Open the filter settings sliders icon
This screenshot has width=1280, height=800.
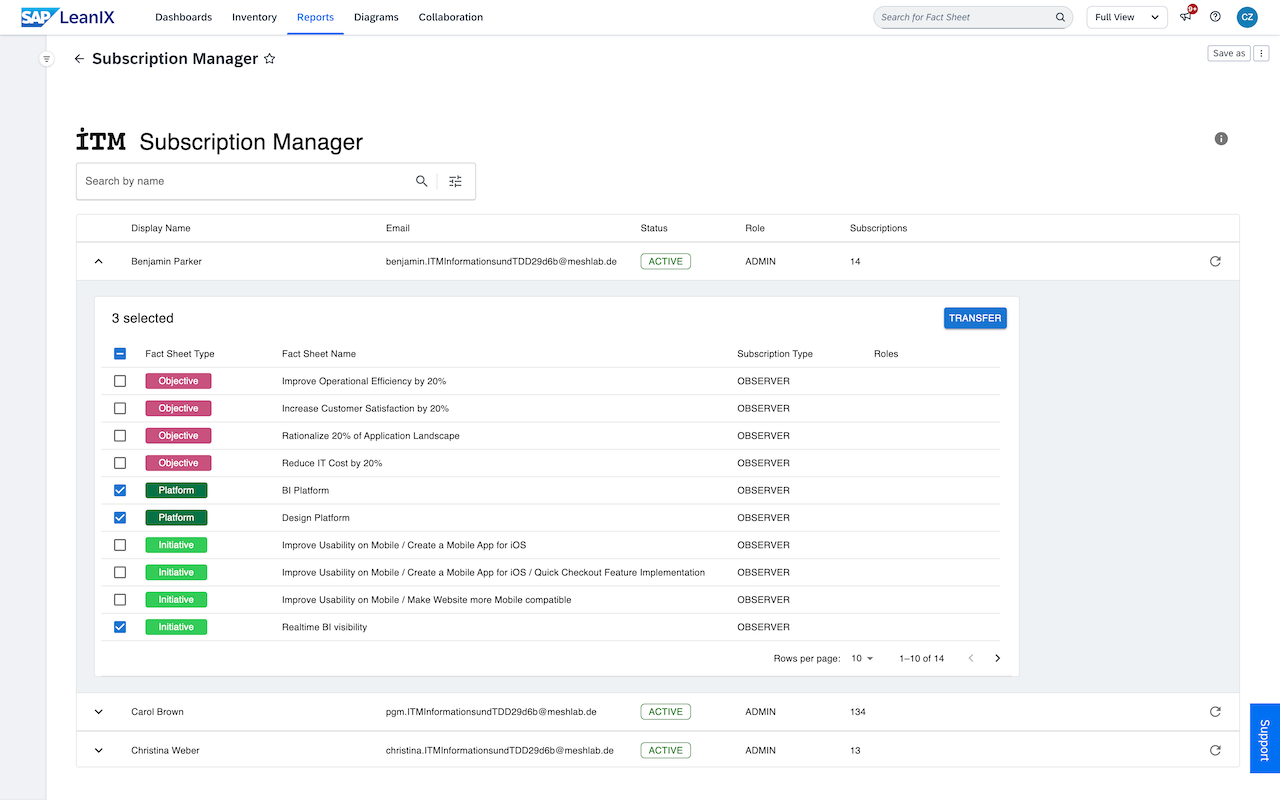click(456, 181)
